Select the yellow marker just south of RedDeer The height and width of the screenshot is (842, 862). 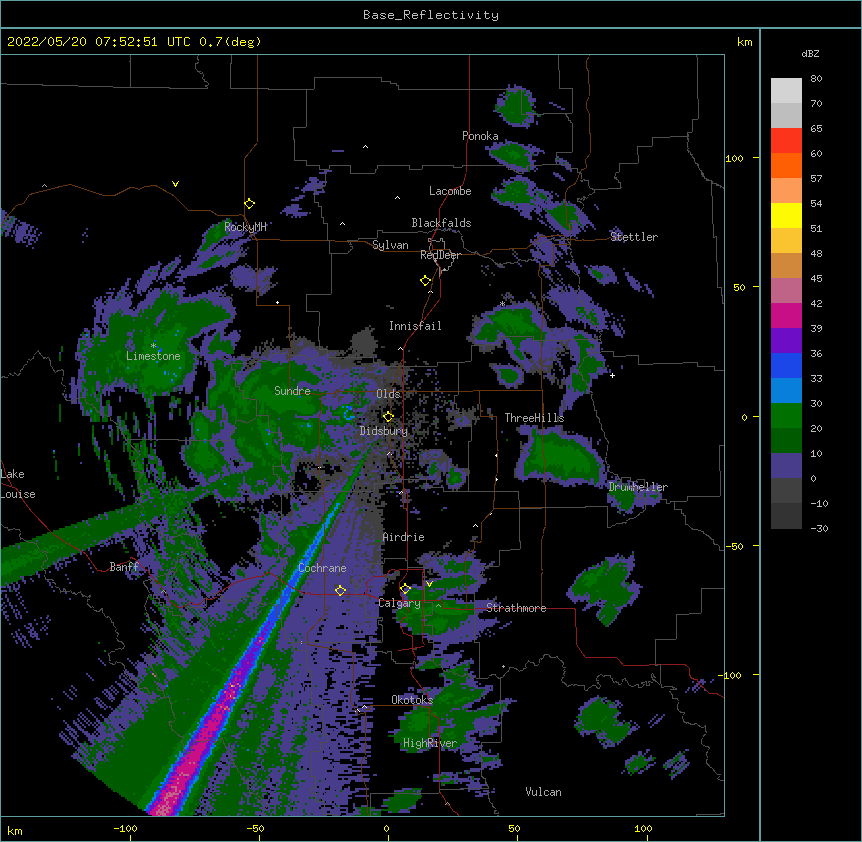[x=426, y=281]
